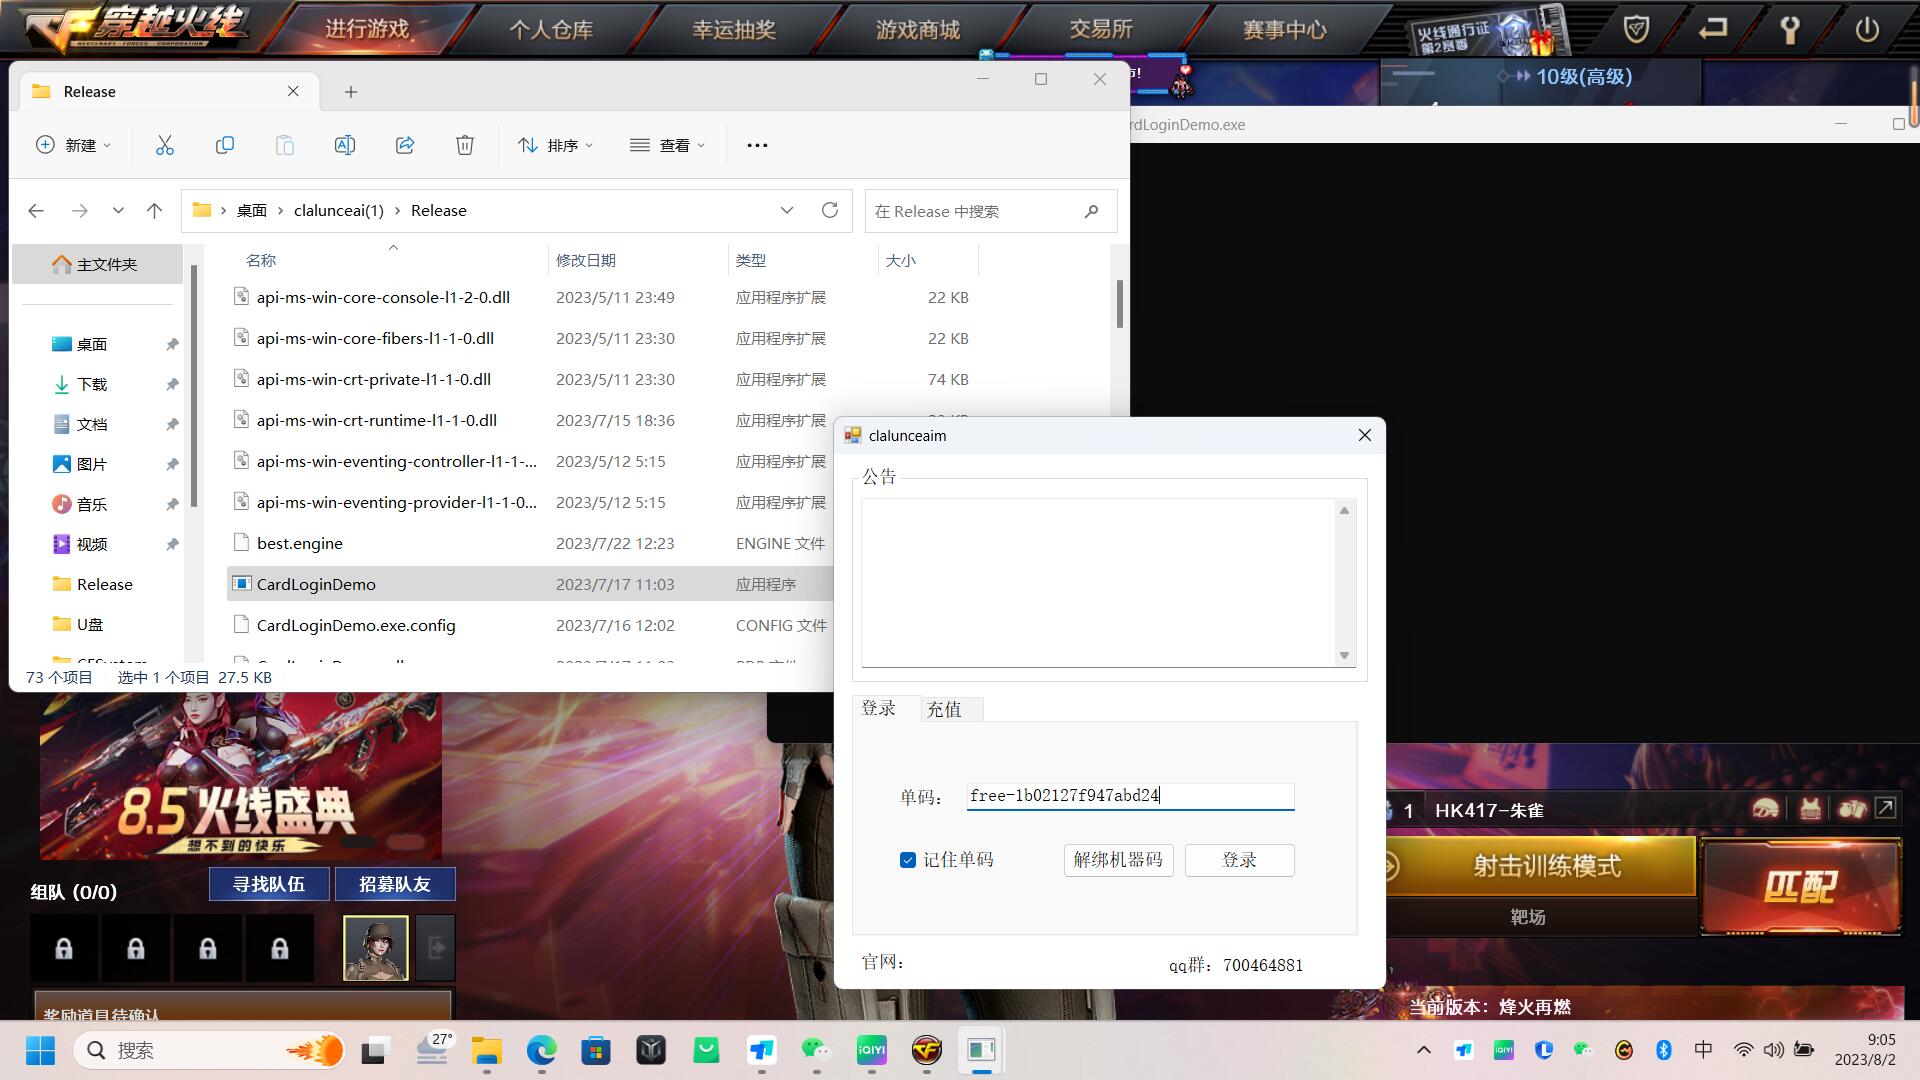Open CrossFire game icon in taskbar
Image resolution: width=1920 pixels, height=1080 pixels.
click(927, 1050)
